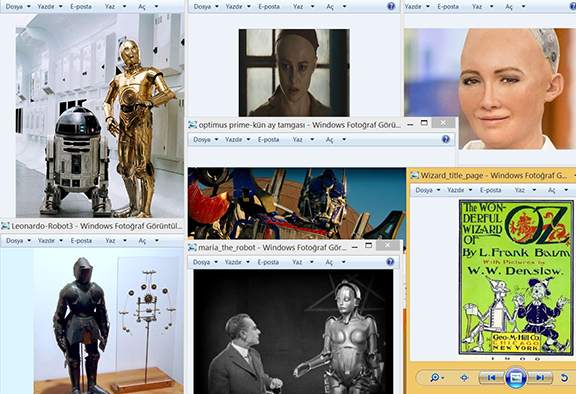Open Yazdır menu in optimus prime window
The image size is (576, 394).
(x=237, y=140)
